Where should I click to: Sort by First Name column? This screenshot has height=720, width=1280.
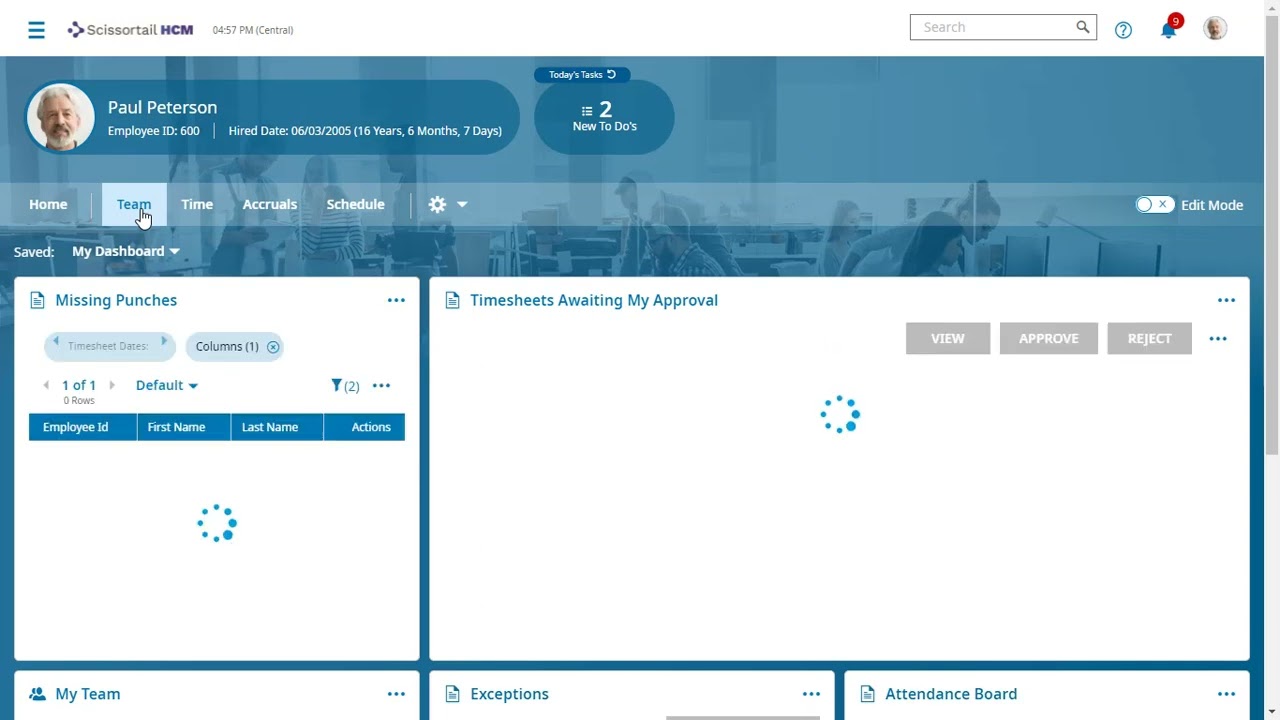coord(184,427)
